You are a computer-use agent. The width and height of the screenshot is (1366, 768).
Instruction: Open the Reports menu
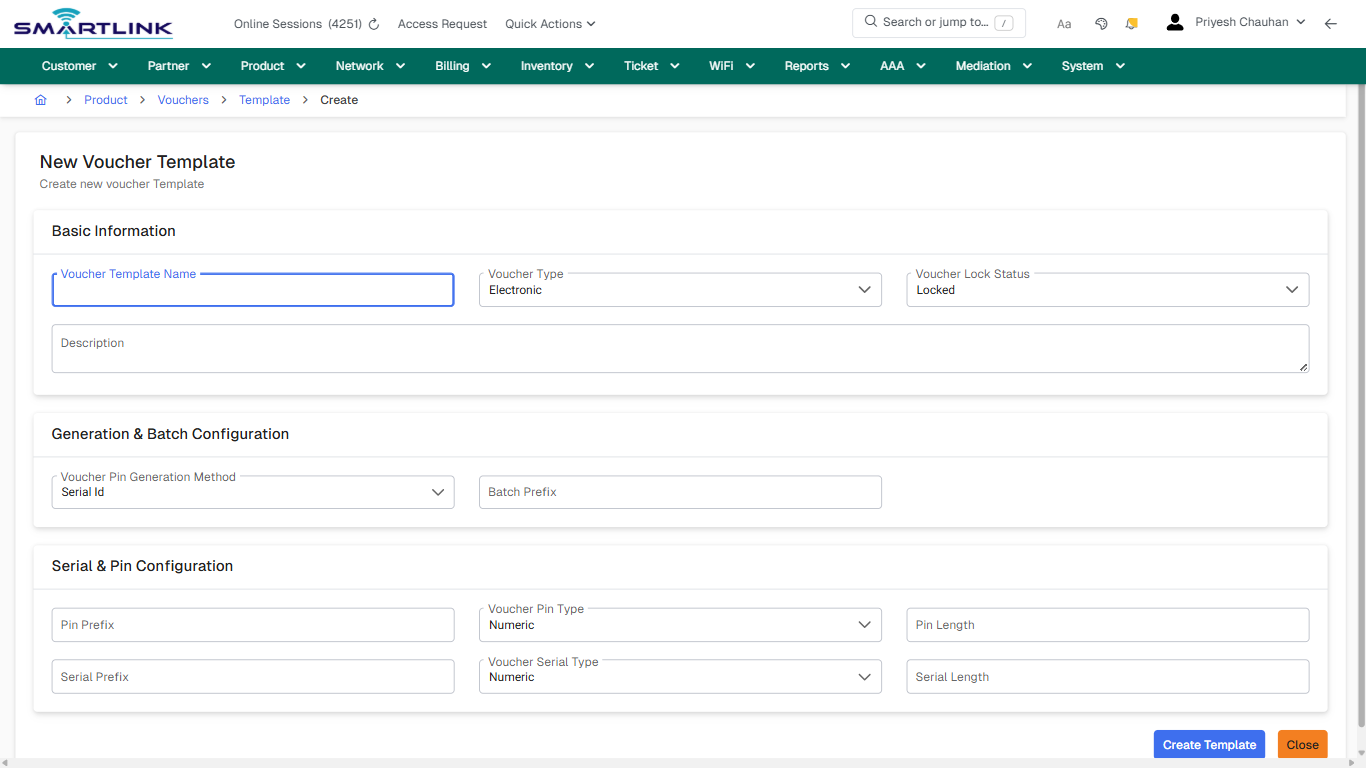click(807, 65)
